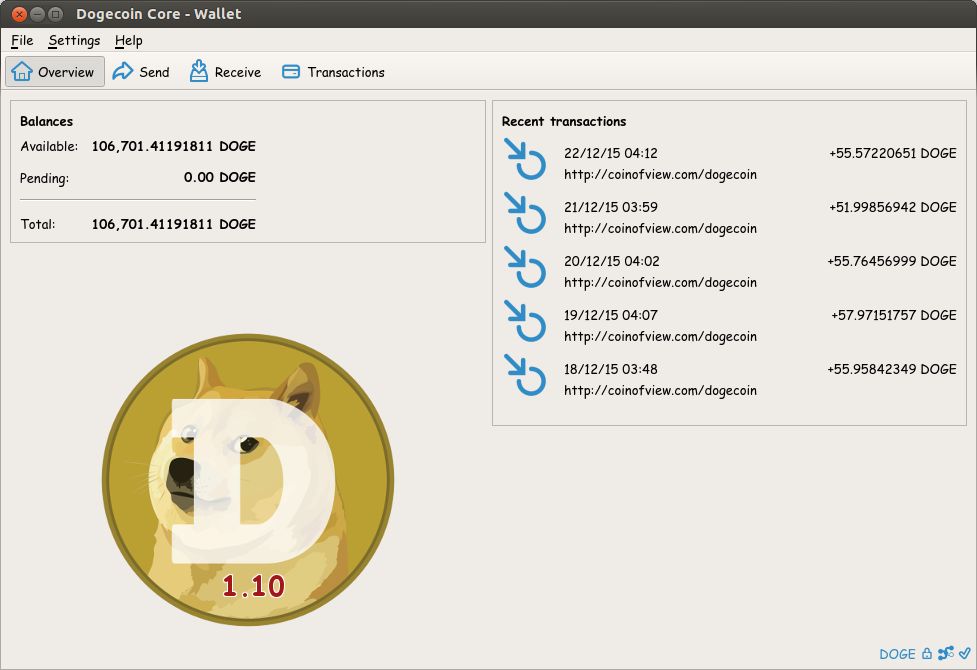The width and height of the screenshot is (977, 670).
Task: Click the date 20/12/15 04:02
Action: coord(611,261)
